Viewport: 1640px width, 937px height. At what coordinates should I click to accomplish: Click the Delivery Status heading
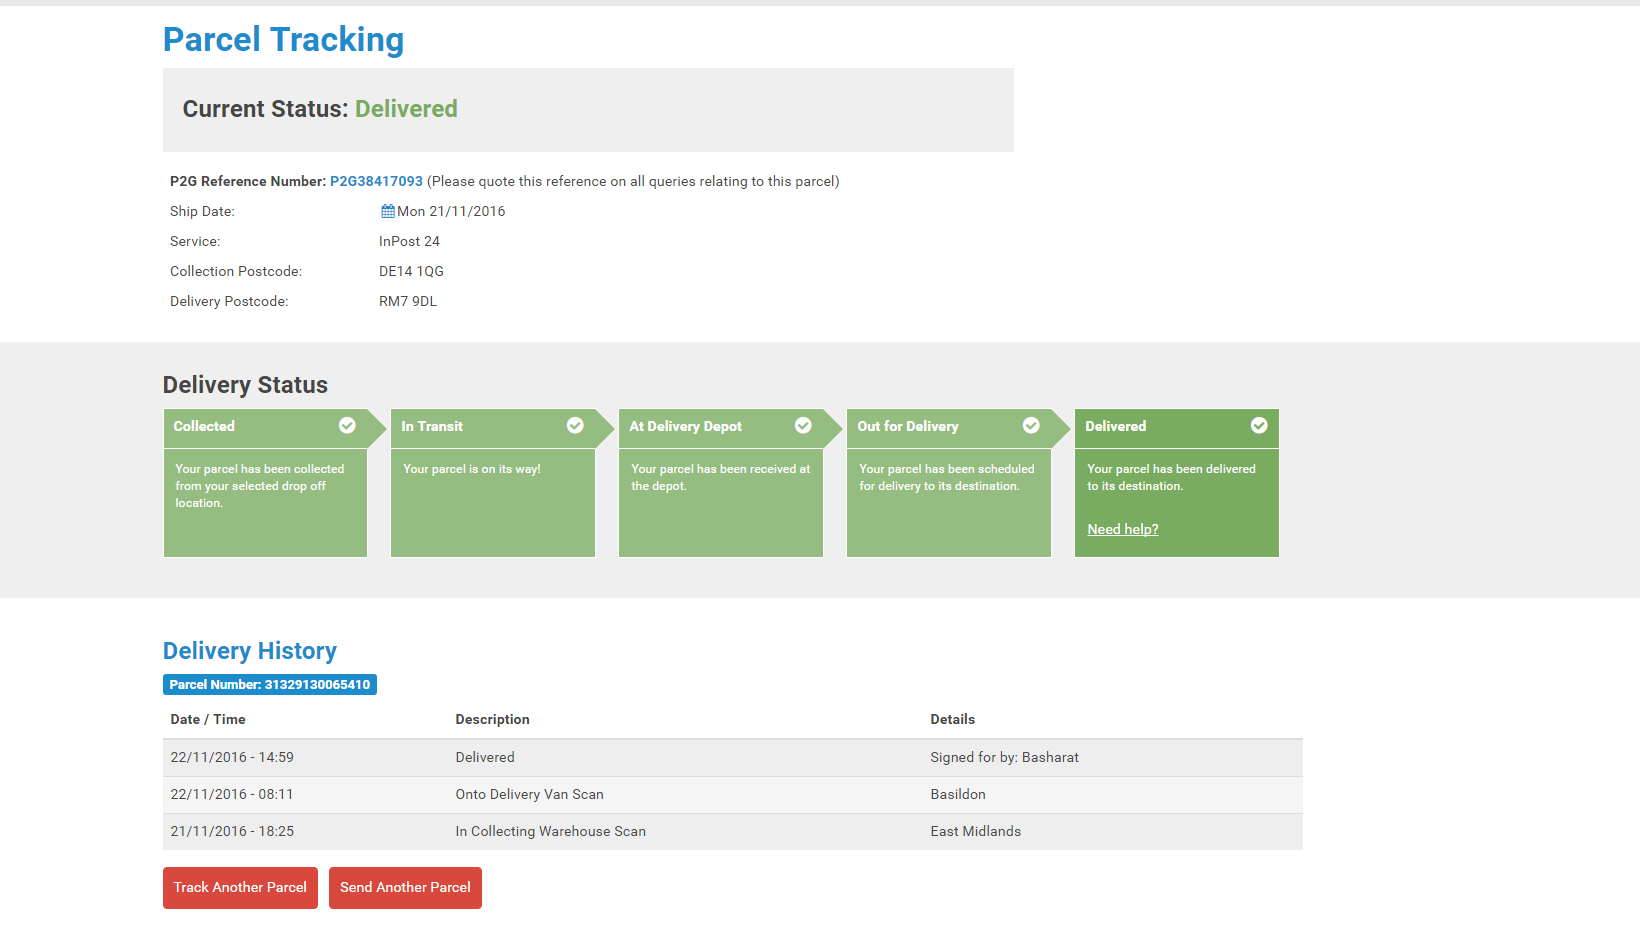(x=245, y=385)
